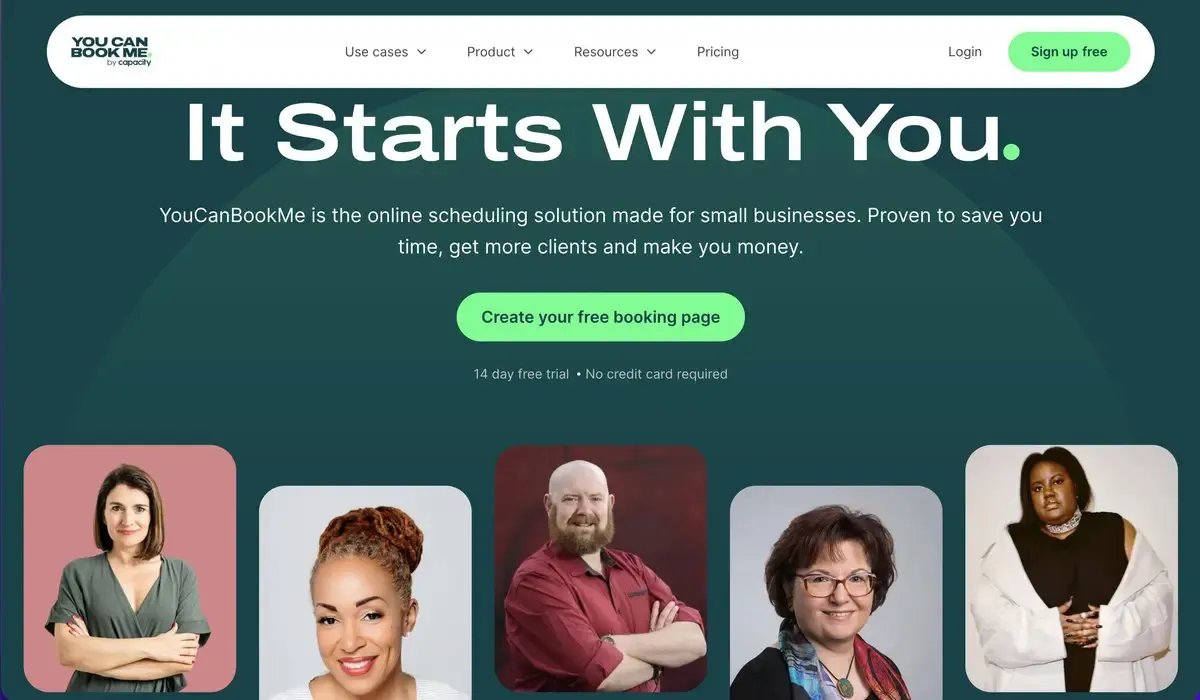Screen dimensions: 1200x700
Task: Select the photo of woman in green dress
Action: pyautogui.click(x=130, y=569)
